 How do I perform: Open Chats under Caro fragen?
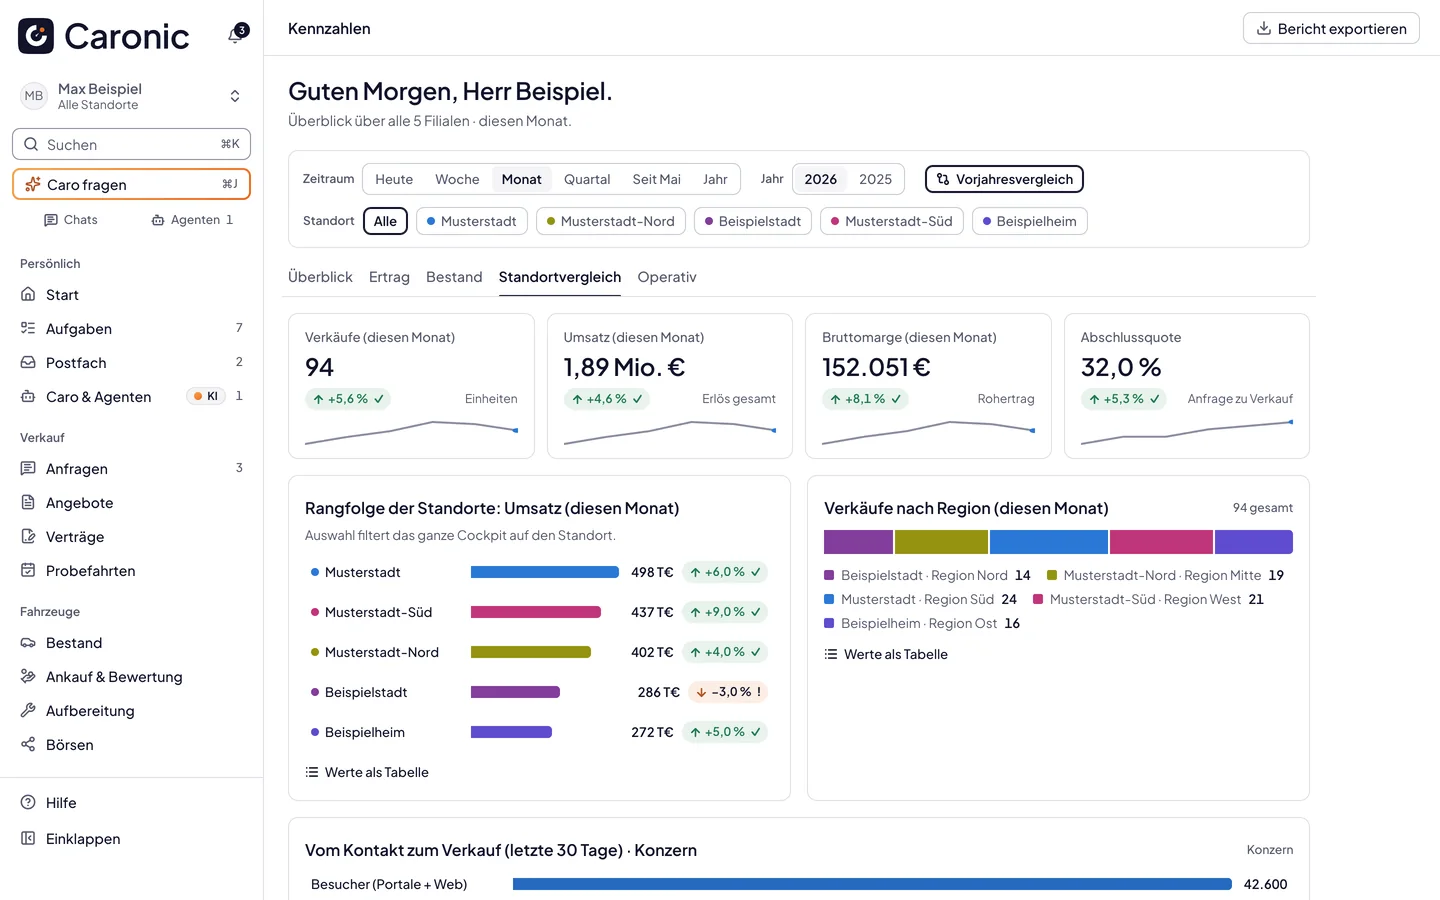pos(71,220)
